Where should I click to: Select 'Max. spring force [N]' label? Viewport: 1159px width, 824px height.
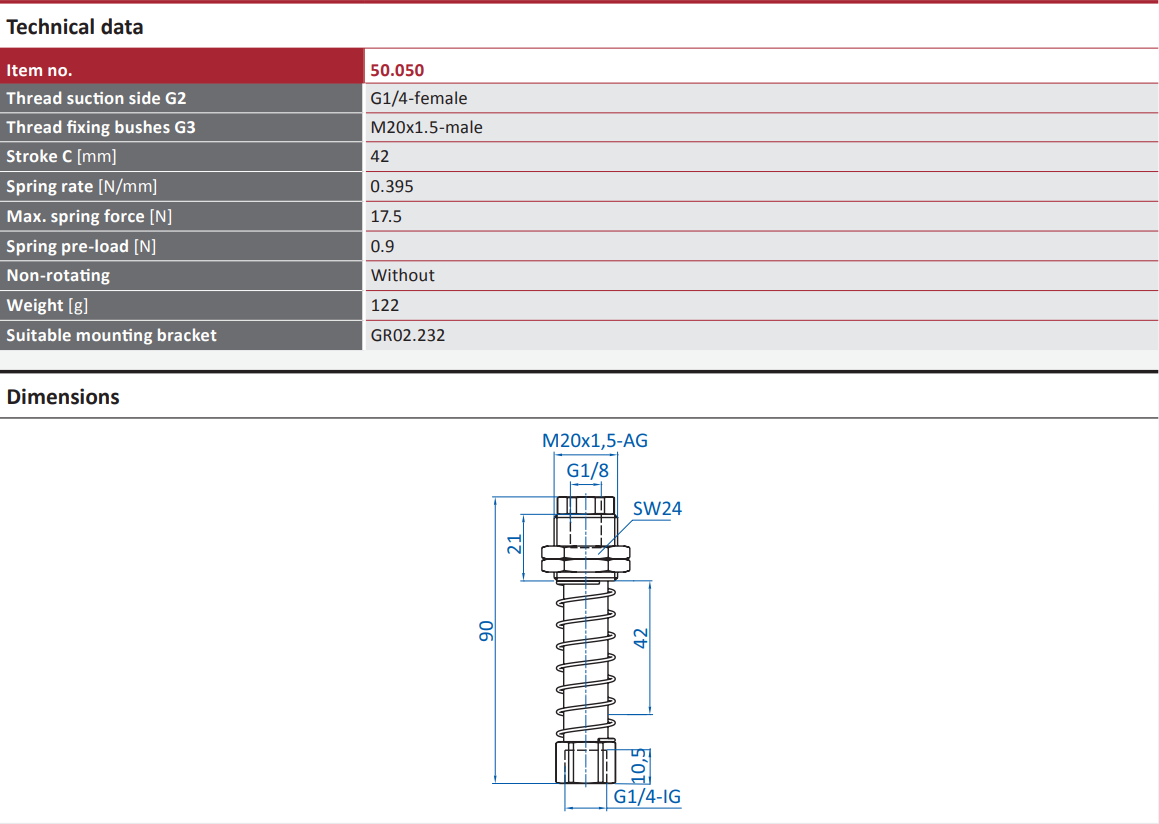(89, 217)
